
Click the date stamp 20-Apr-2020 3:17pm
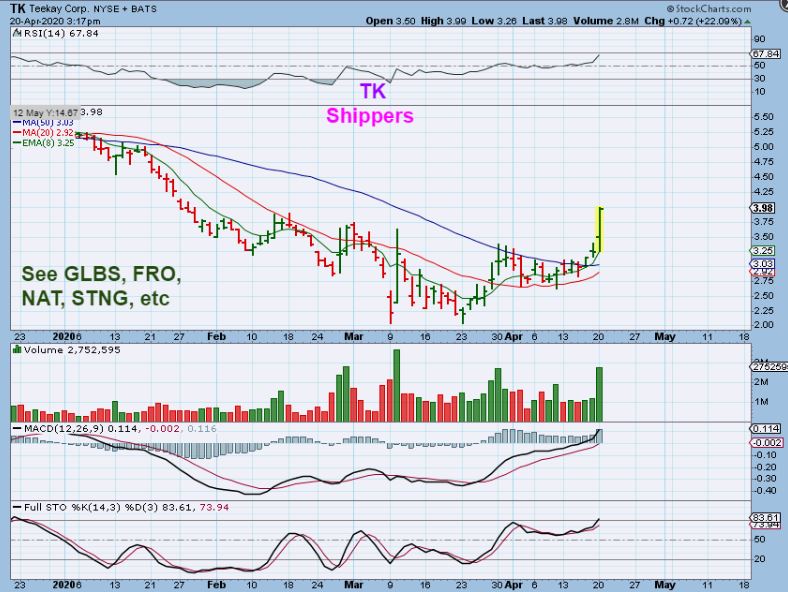(x=55, y=21)
